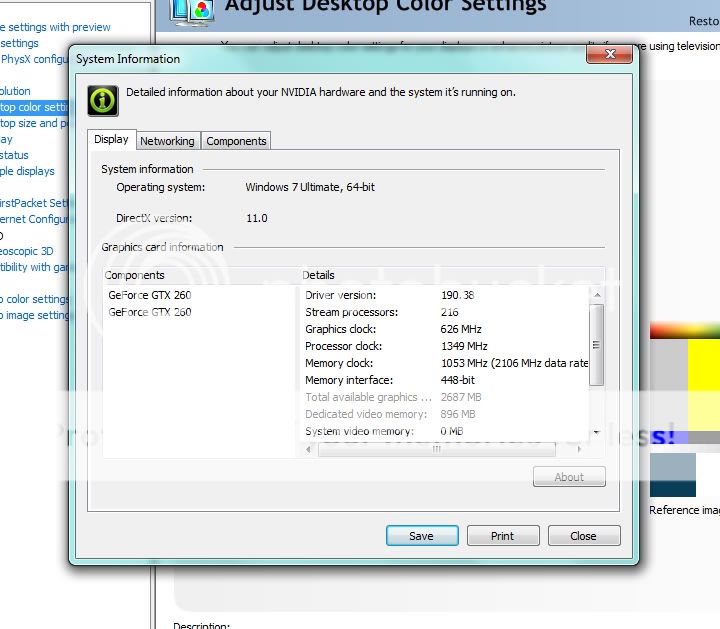Select the first GeForce GTX 260 entry
Screen dimensions: 720x629
150,295
